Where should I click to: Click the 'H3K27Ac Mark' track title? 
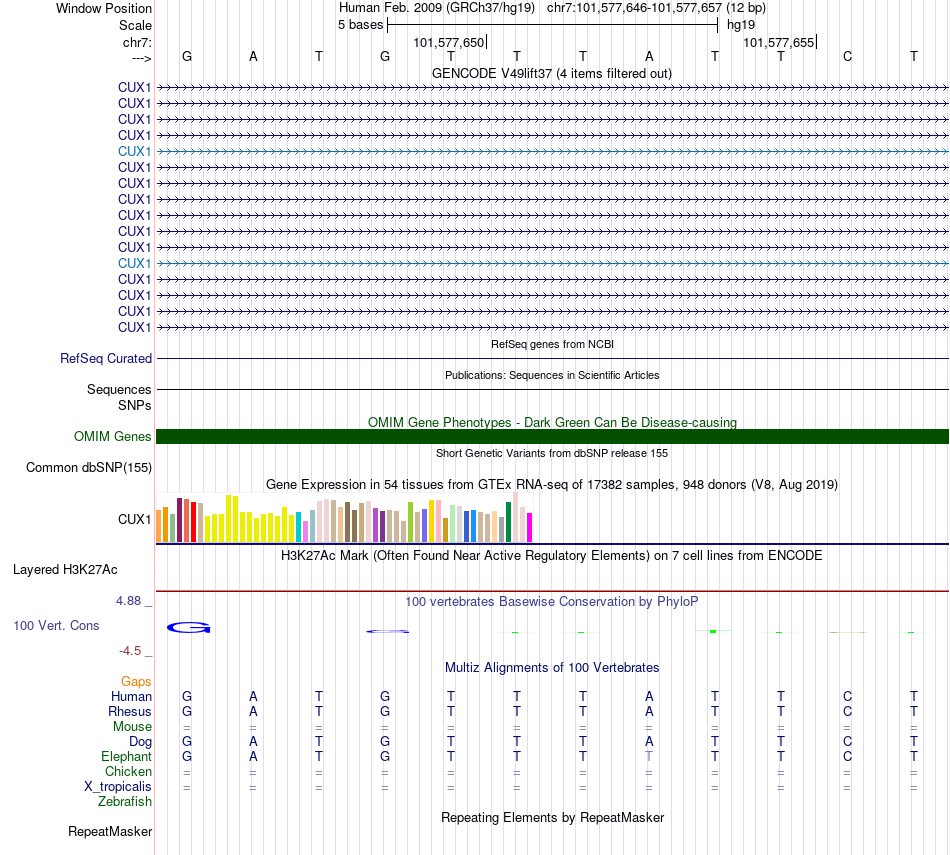552,556
